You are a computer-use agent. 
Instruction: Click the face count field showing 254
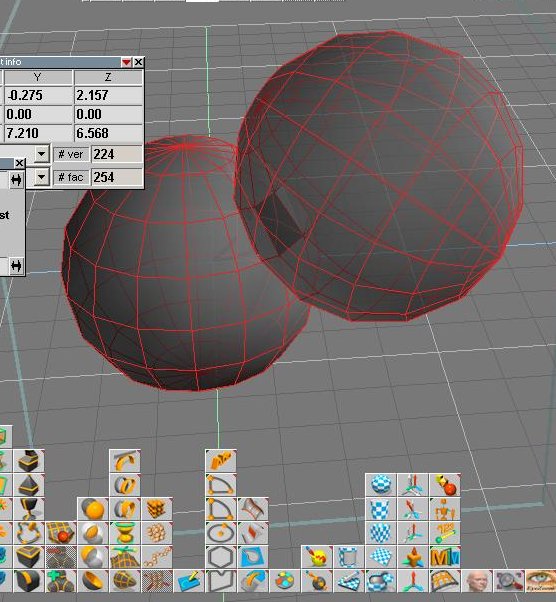click(x=116, y=177)
